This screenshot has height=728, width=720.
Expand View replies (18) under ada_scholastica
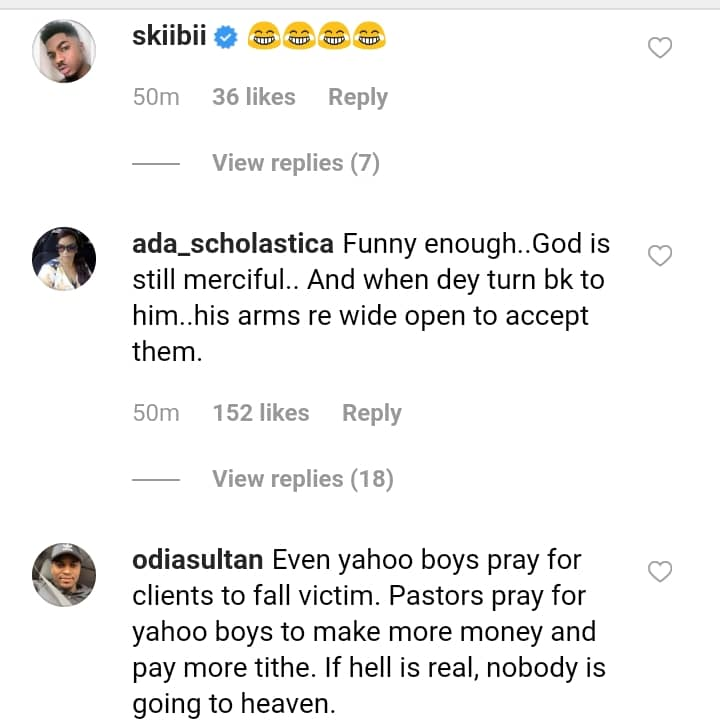tap(302, 479)
